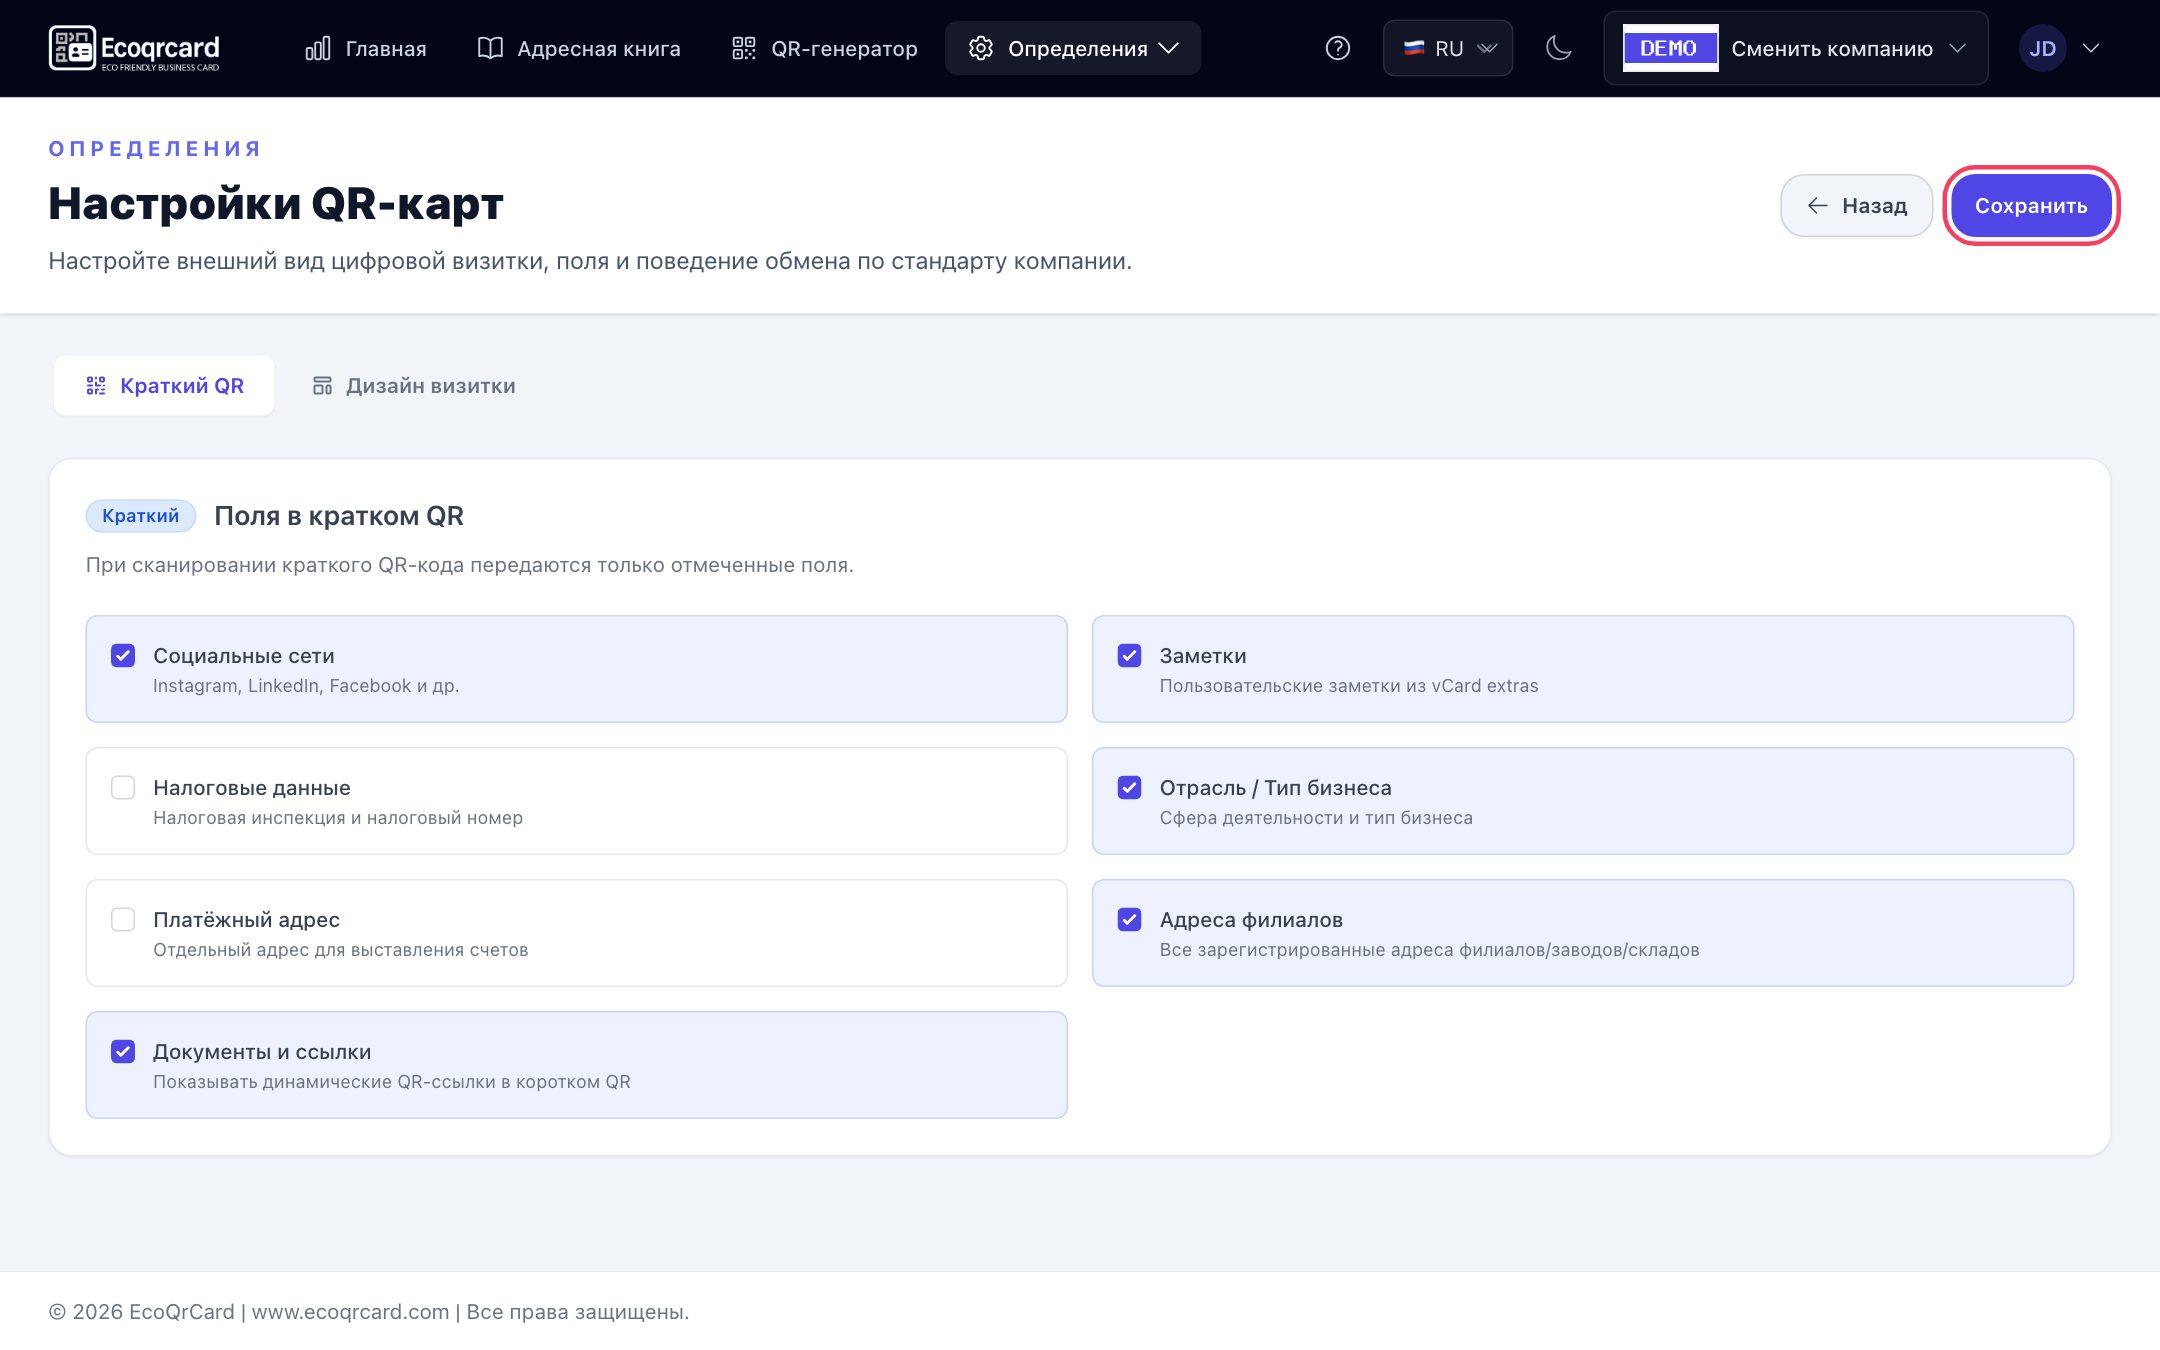Viewport: 2160px width, 1350px height.
Task: Click the Все зарегистрированные адреса филиалов description
Action: click(x=1430, y=950)
